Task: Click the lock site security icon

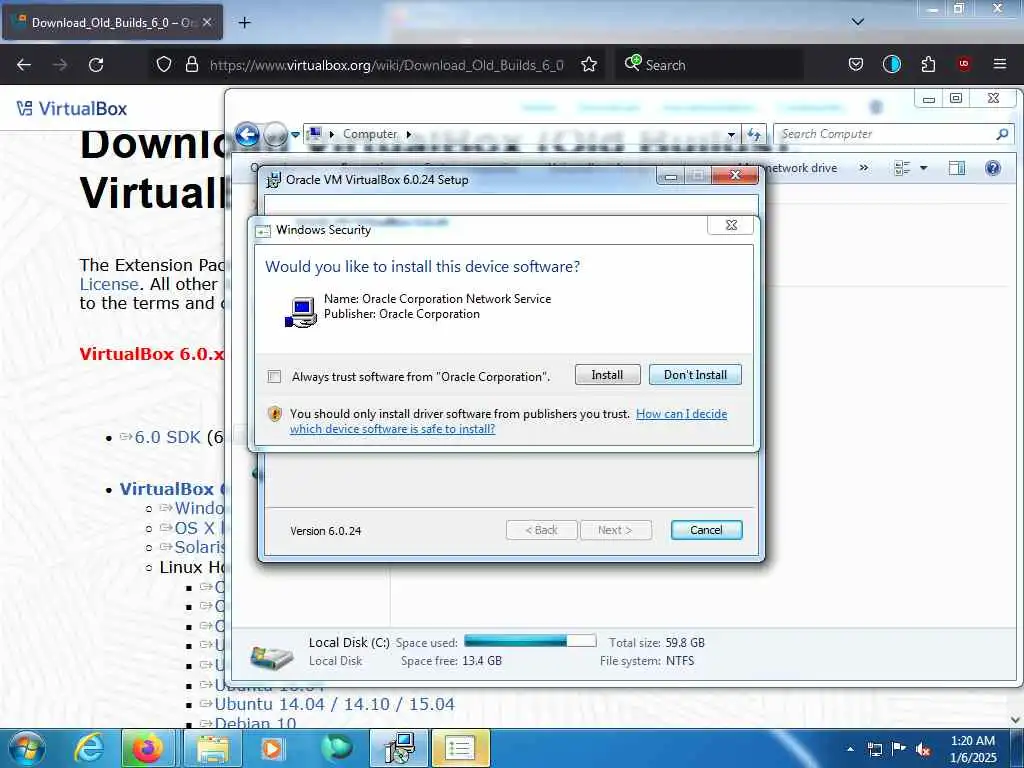Action: click(191, 65)
